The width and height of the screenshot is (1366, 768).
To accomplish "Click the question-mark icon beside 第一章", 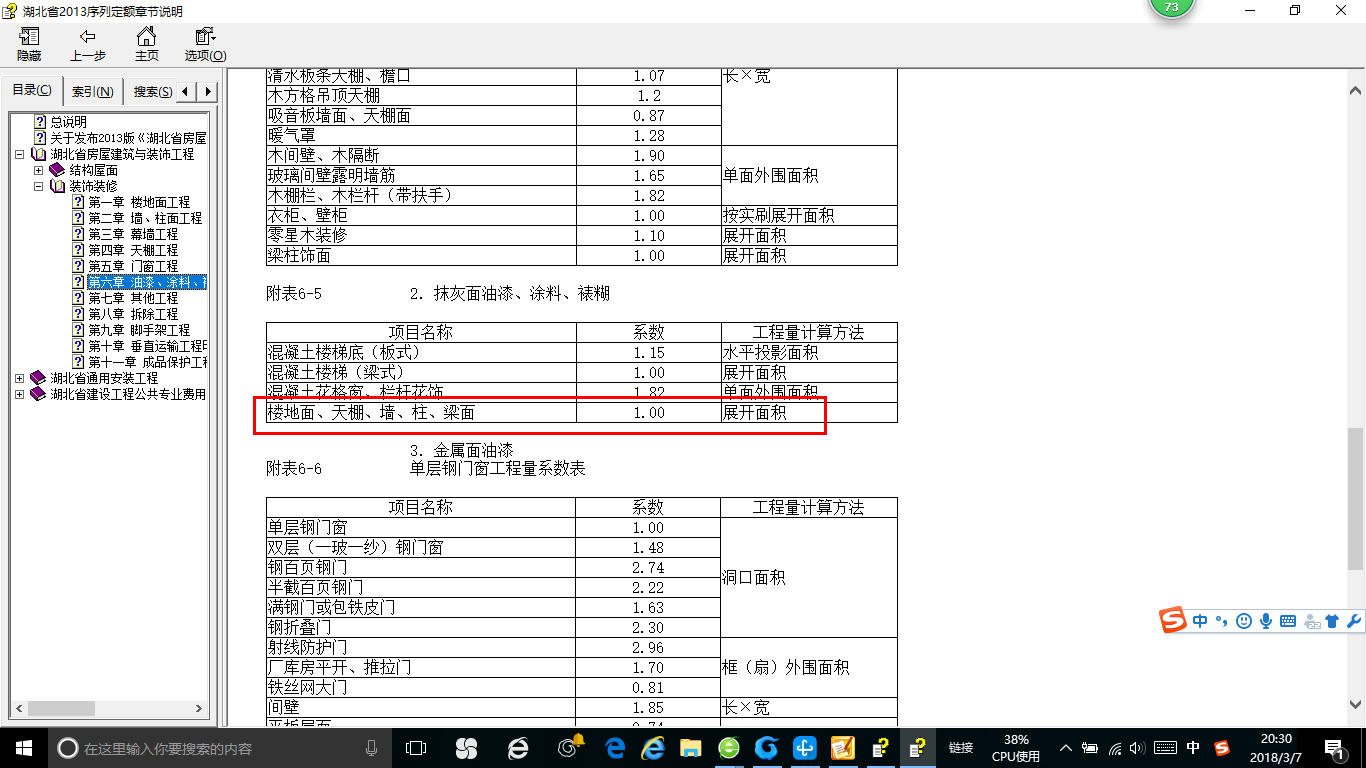I will click(78, 202).
